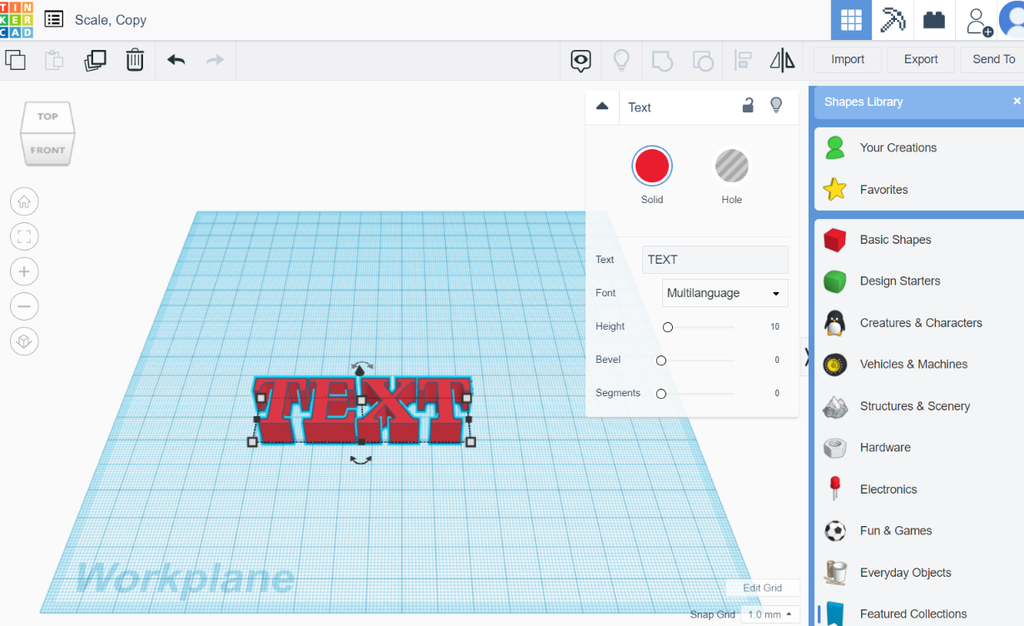Select the Solid red color swatch
Viewport: 1024px width, 626px height.
(x=652, y=166)
